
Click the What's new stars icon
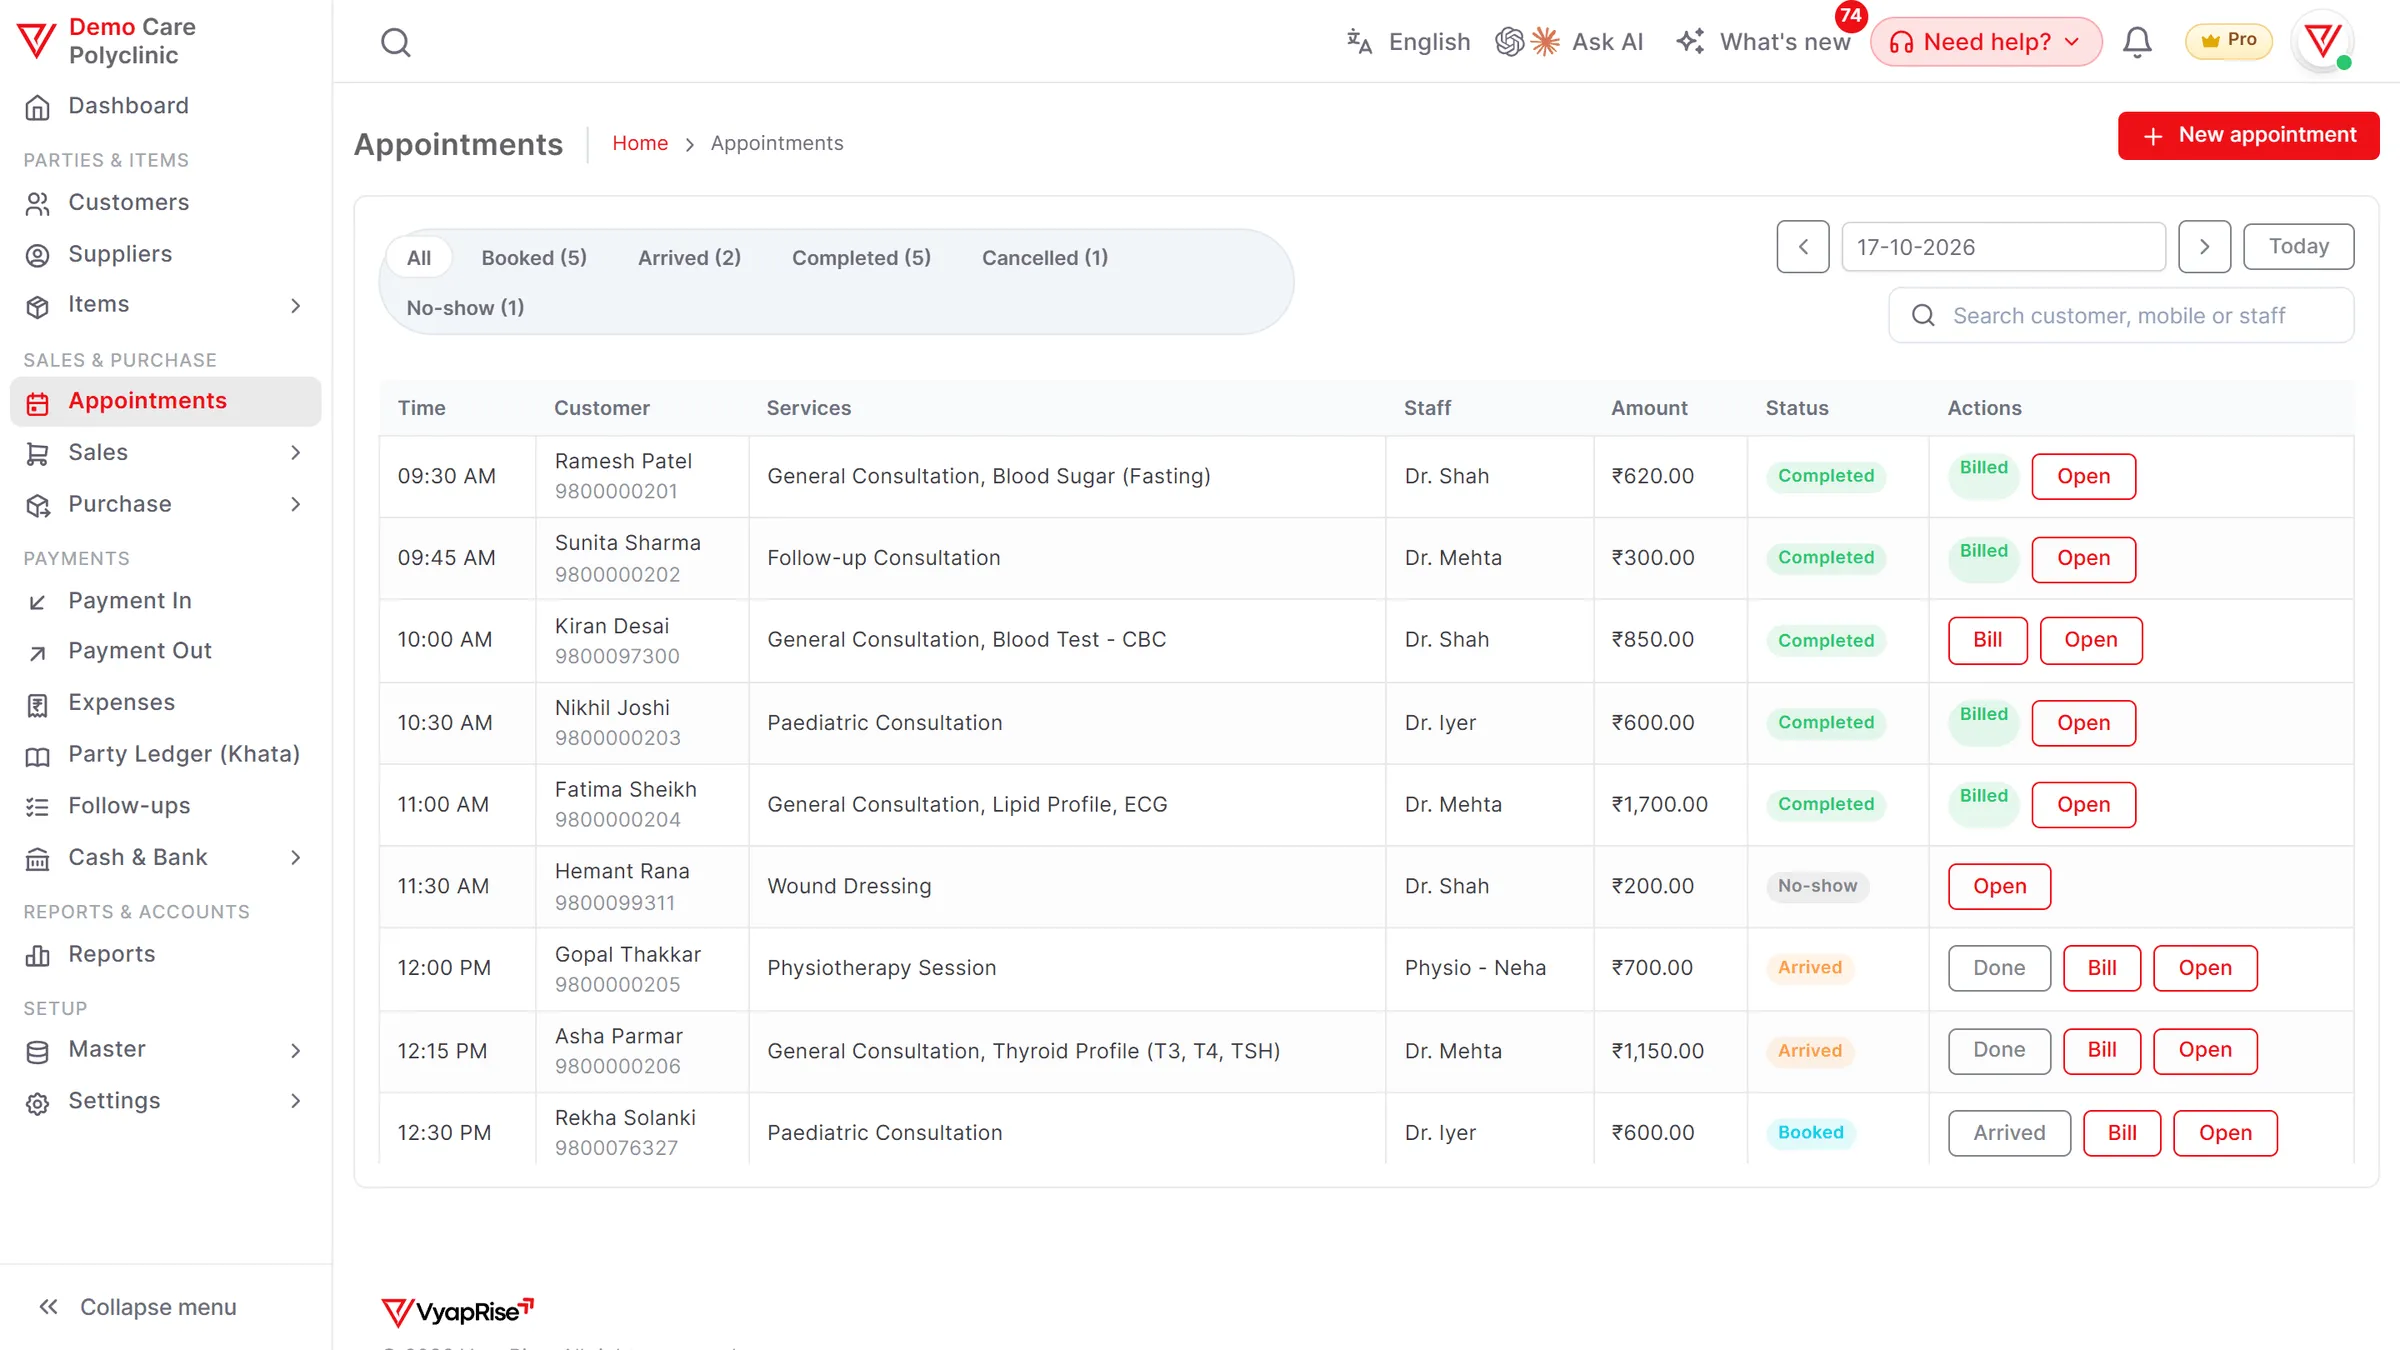coord(1690,42)
